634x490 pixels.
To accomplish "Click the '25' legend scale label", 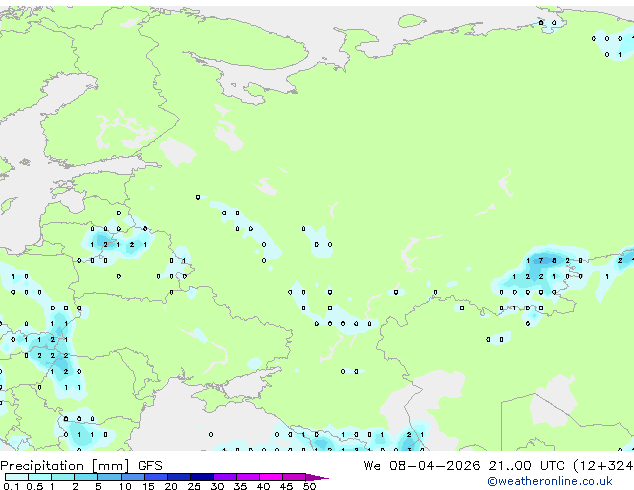I will pyautogui.click(x=194, y=486).
